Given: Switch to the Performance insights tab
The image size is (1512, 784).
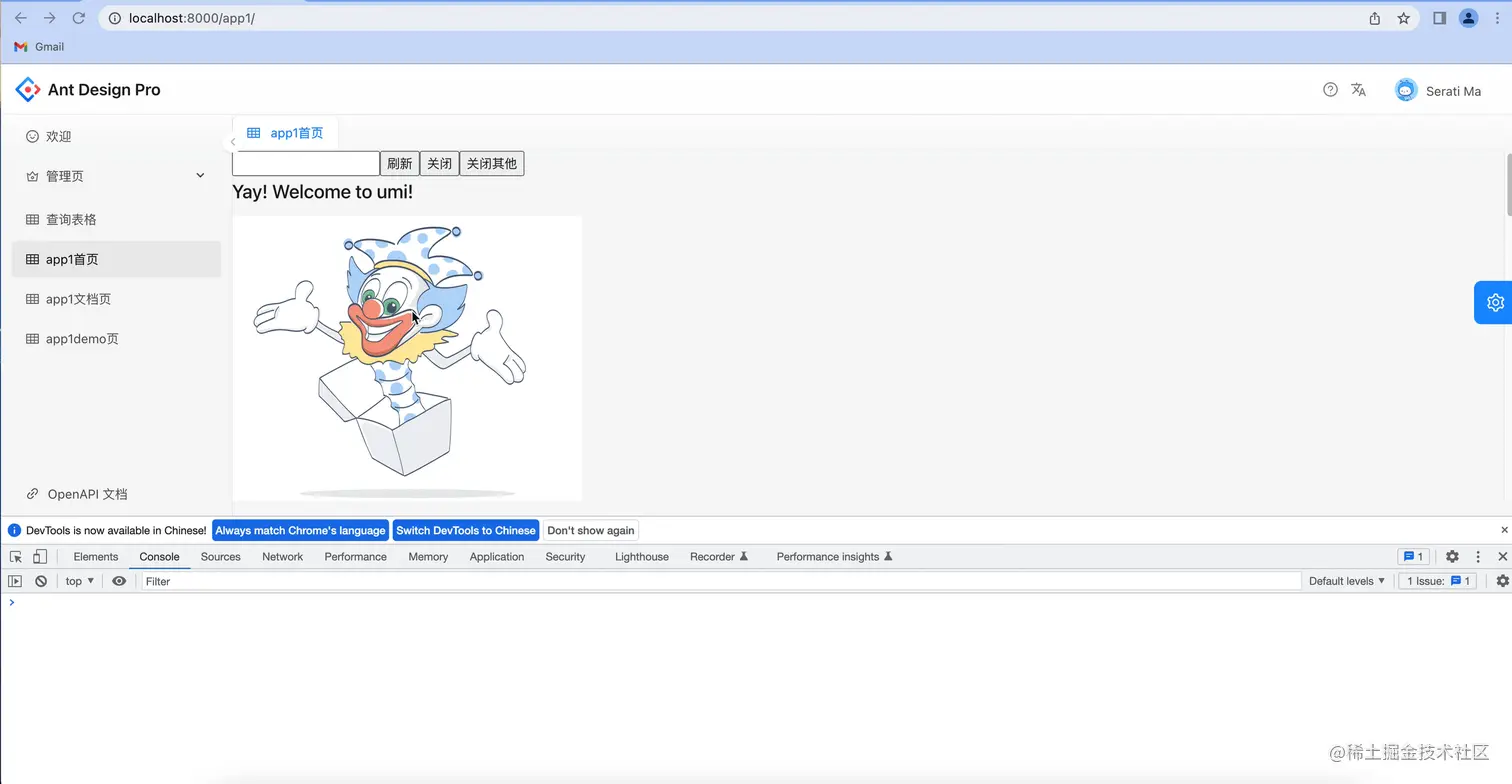Looking at the screenshot, I should [x=834, y=557].
